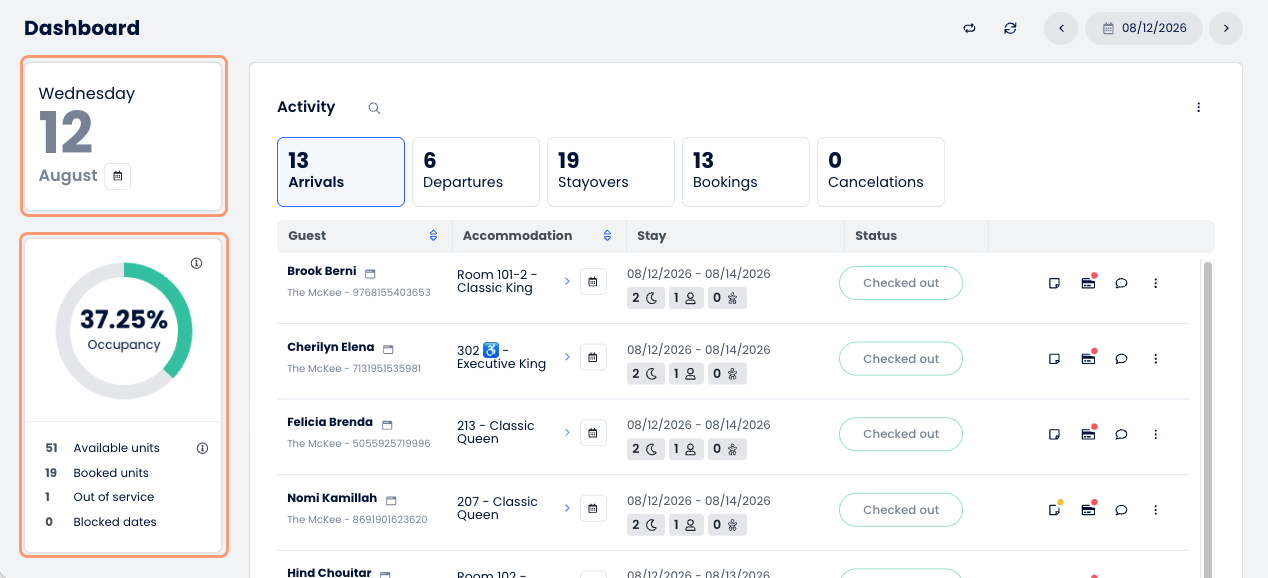Viewport: 1268px width, 578px height.
Task: Open notes icon for Cherilyn Elena row
Action: click(x=1054, y=359)
